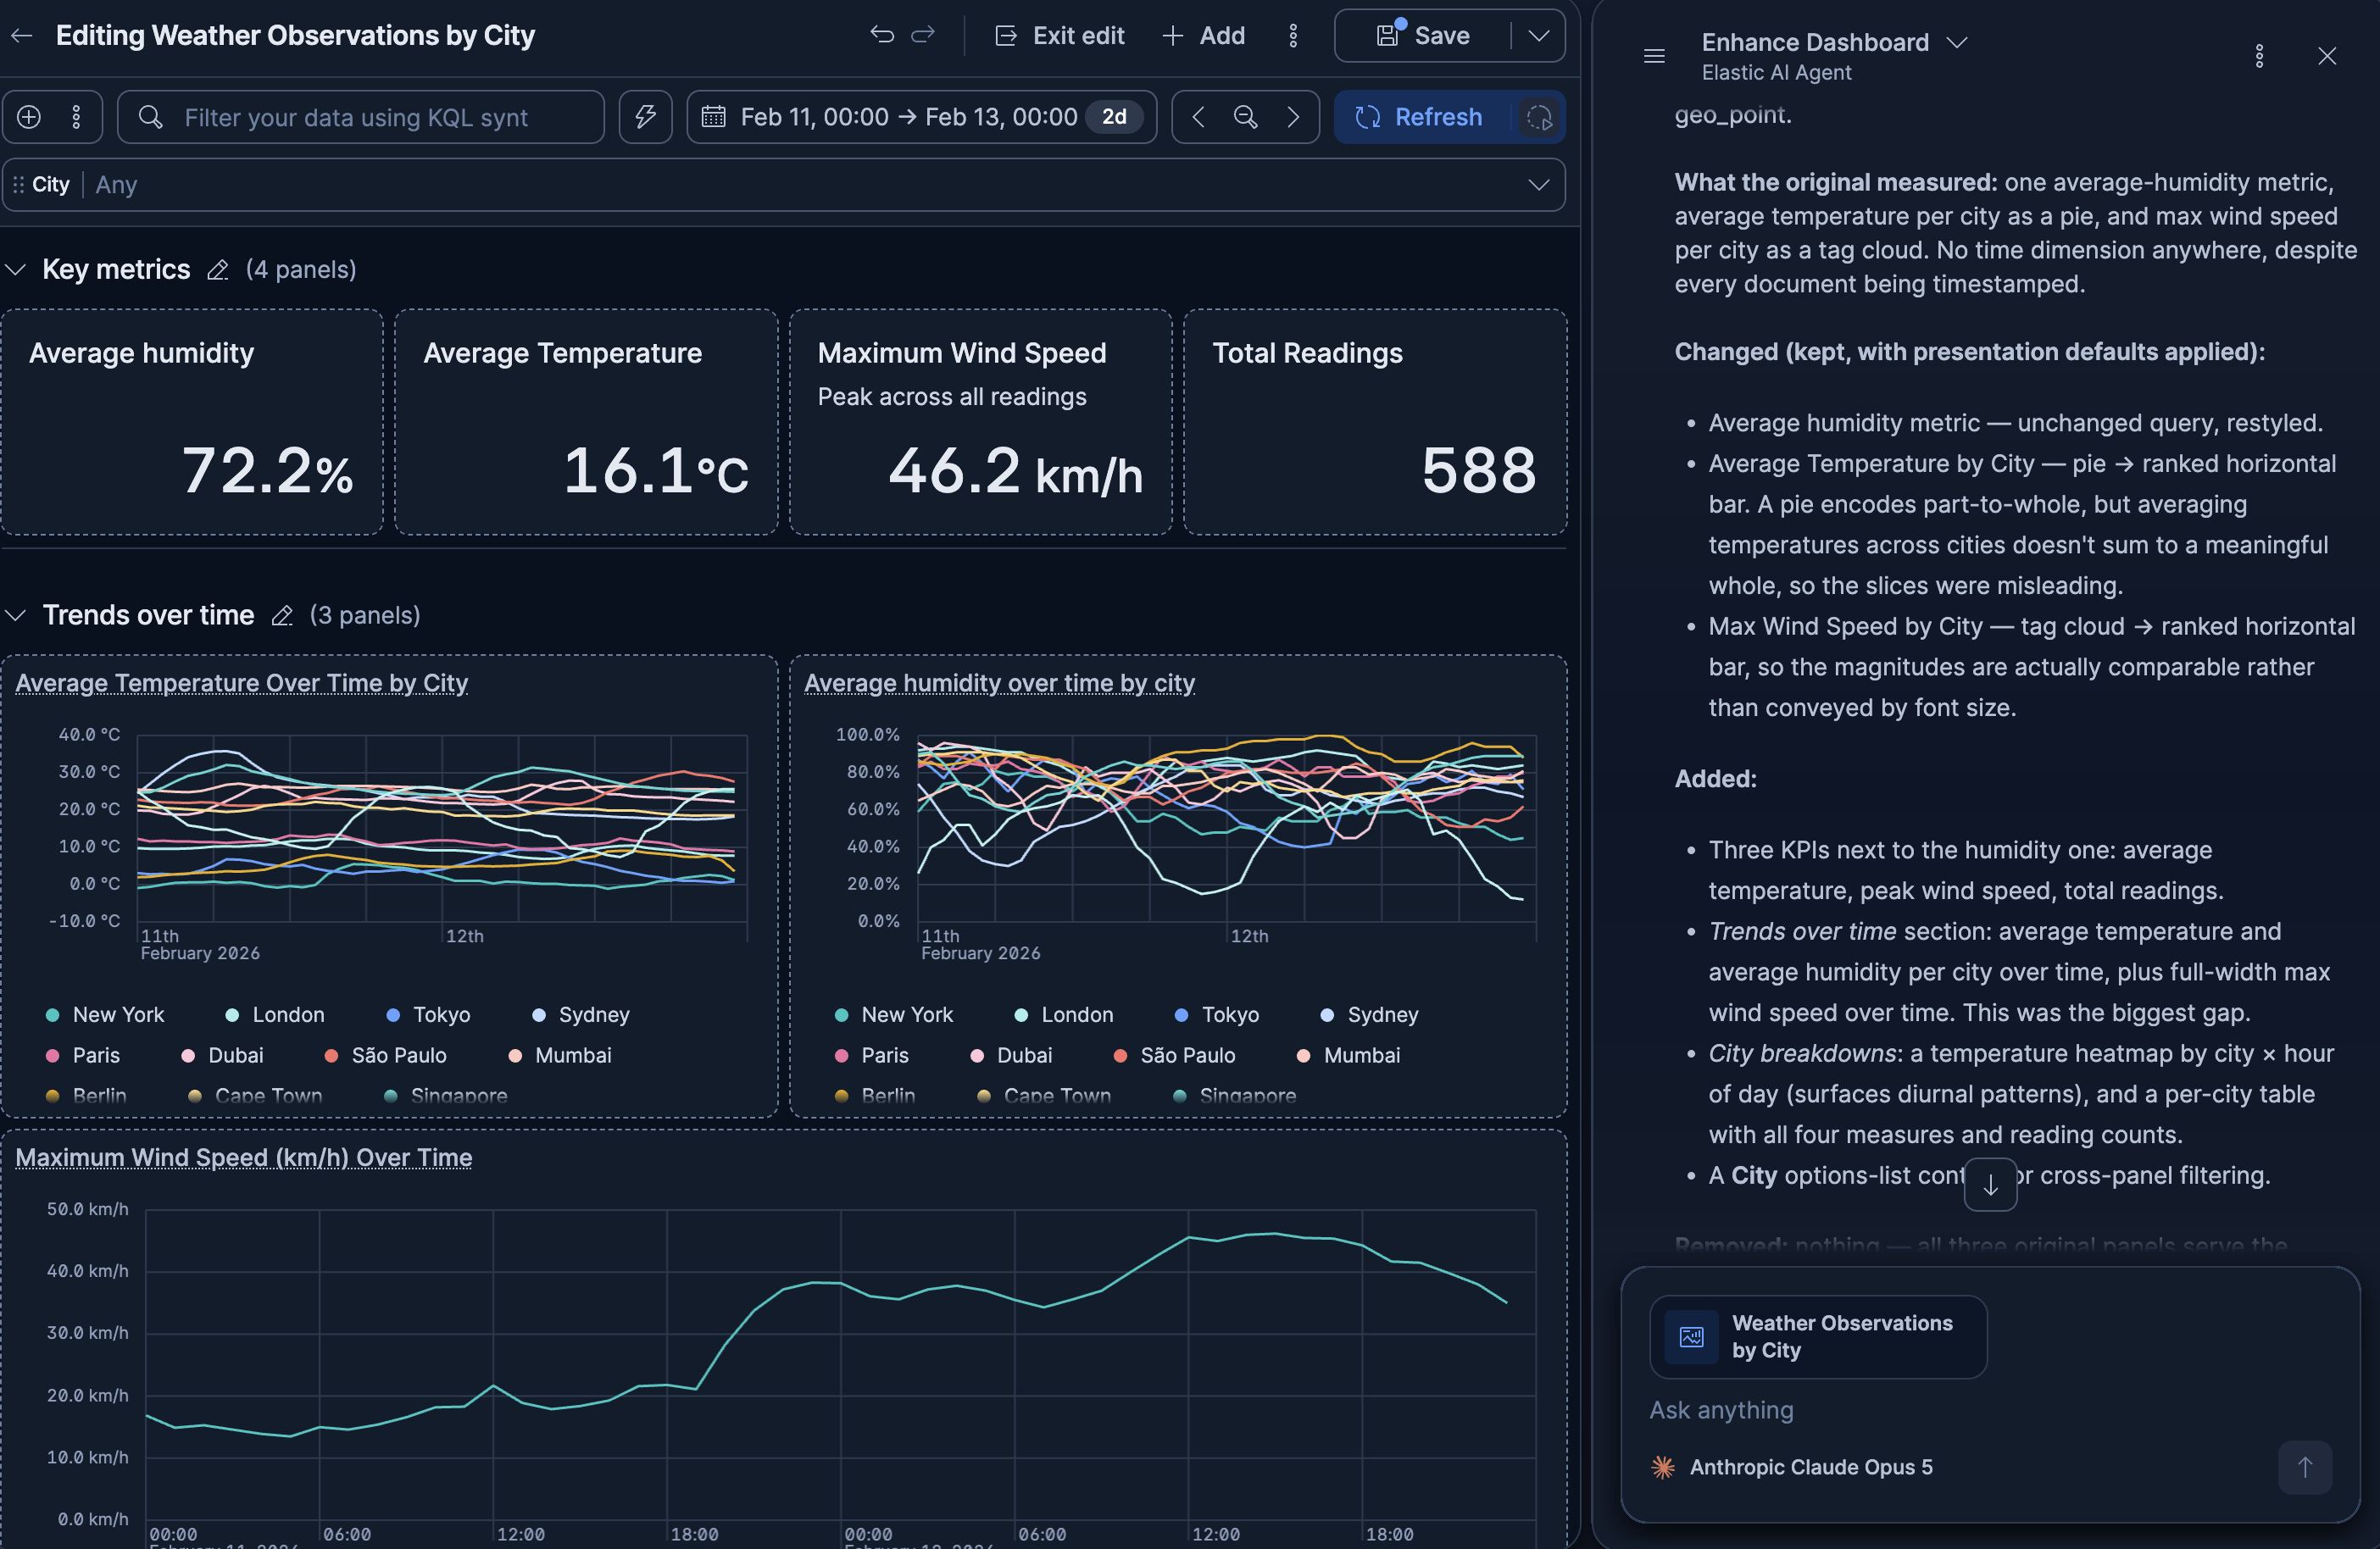Viewport: 2380px width, 1549px height.
Task: Click the Feb 13, 00:00 end date
Action: pos(1001,117)
